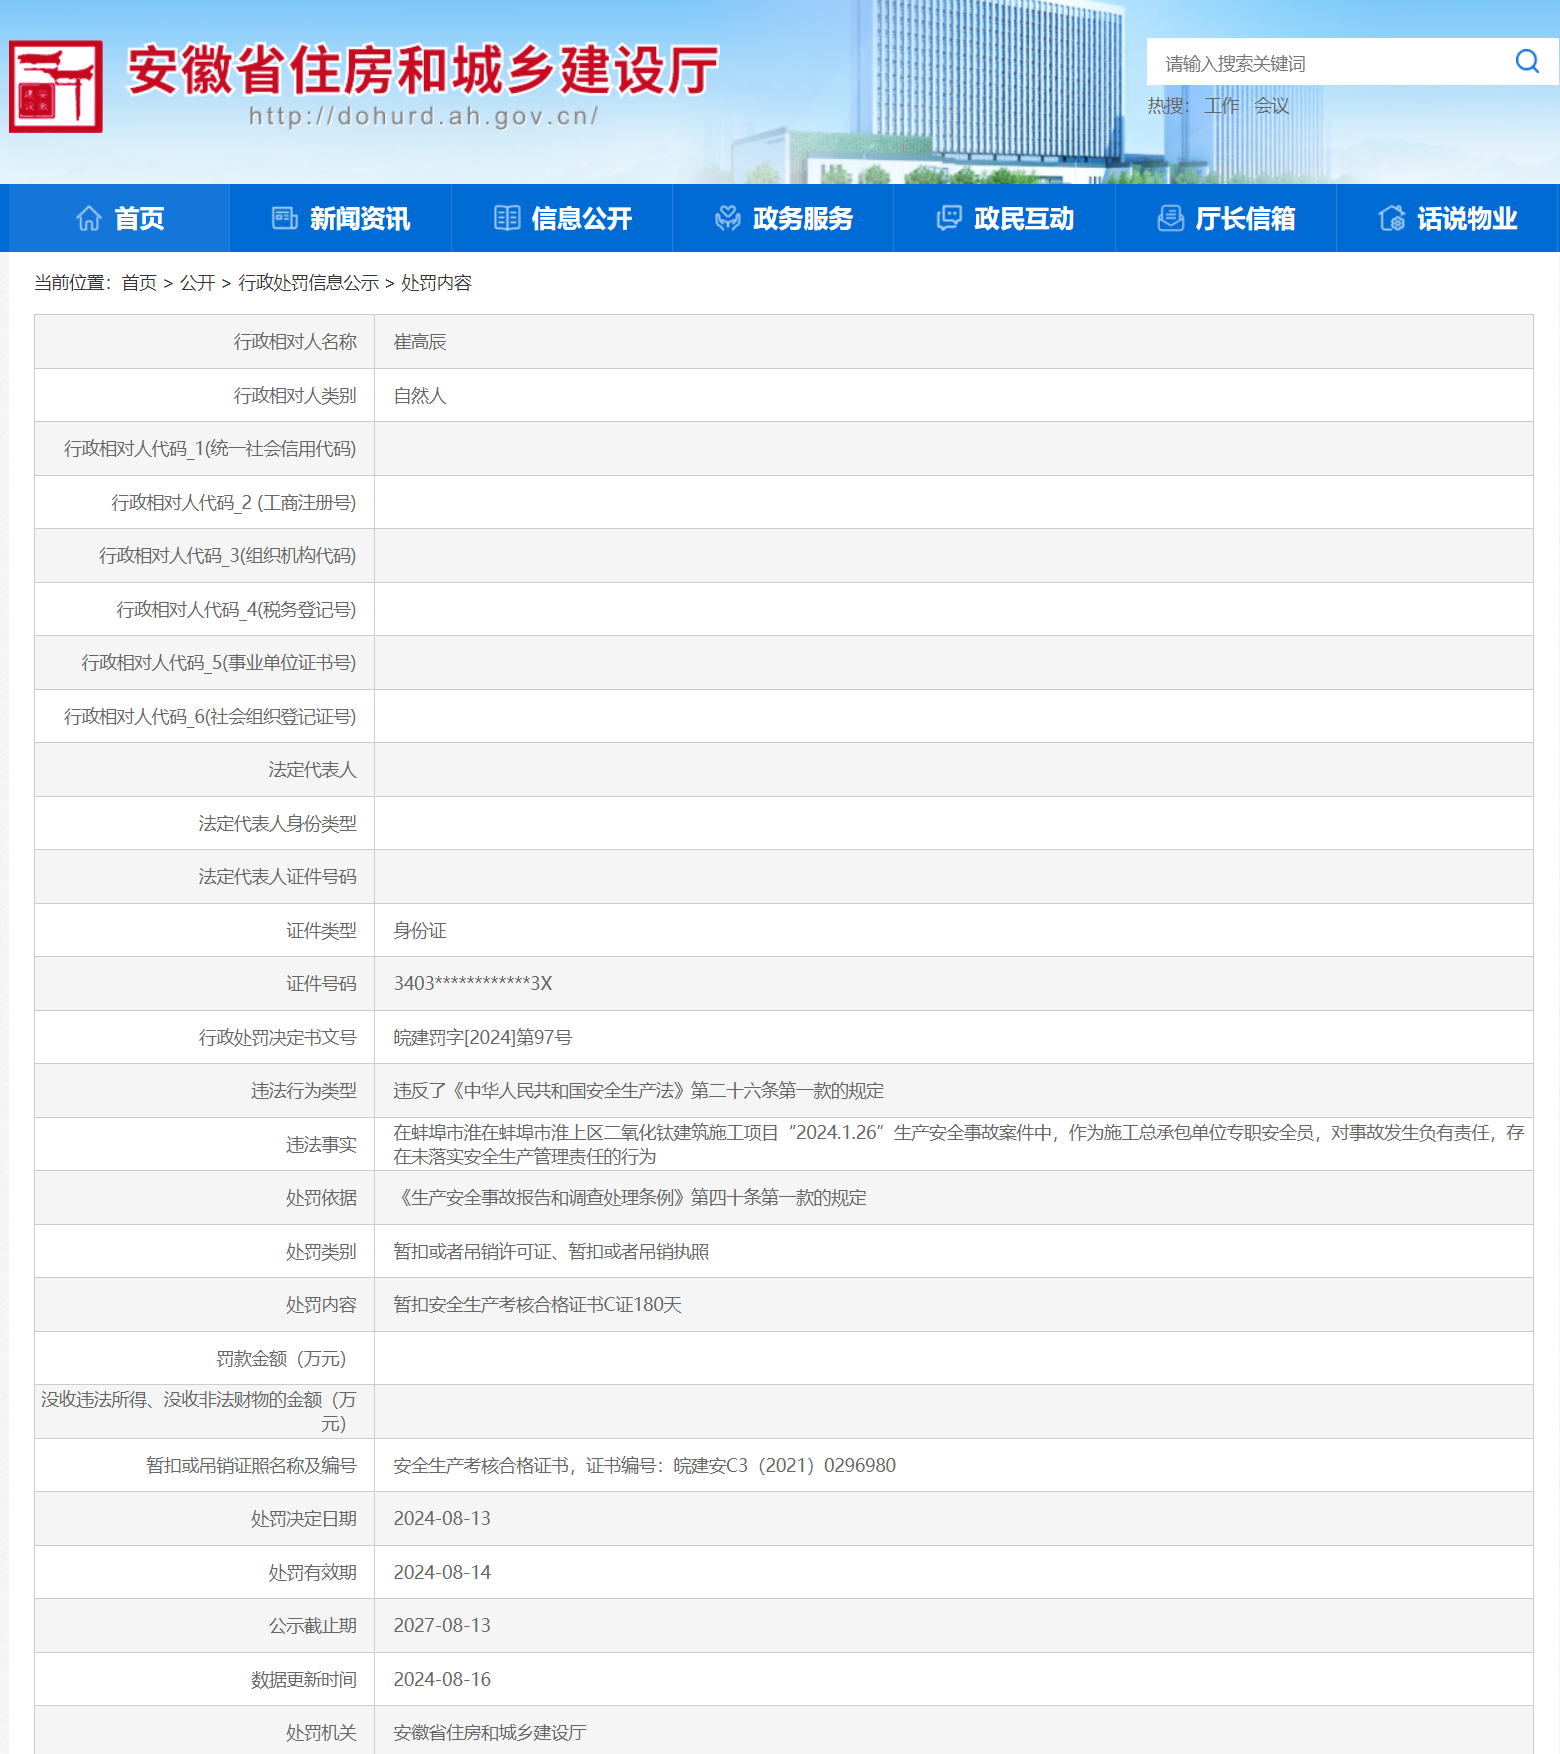Open the 政务服务 navigation tab
This screenshot has height=1754, width=1560.
pos(783,218)
